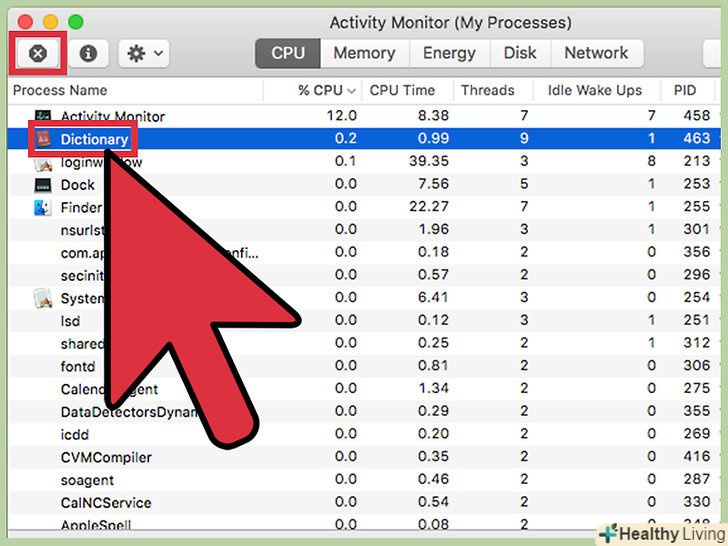
Task: Switch to the Energy tab
Action: pyautogui.click(x=449, y=53)
